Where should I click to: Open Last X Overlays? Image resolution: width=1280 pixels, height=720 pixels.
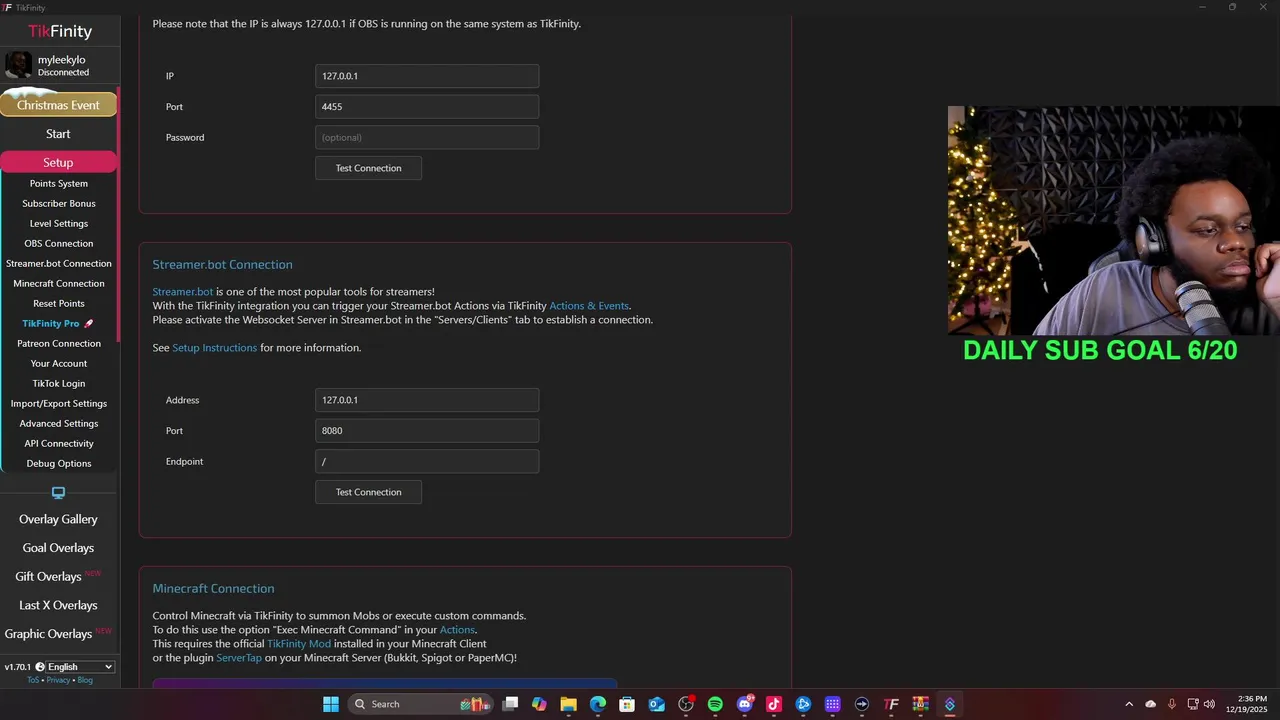(58, 605)
